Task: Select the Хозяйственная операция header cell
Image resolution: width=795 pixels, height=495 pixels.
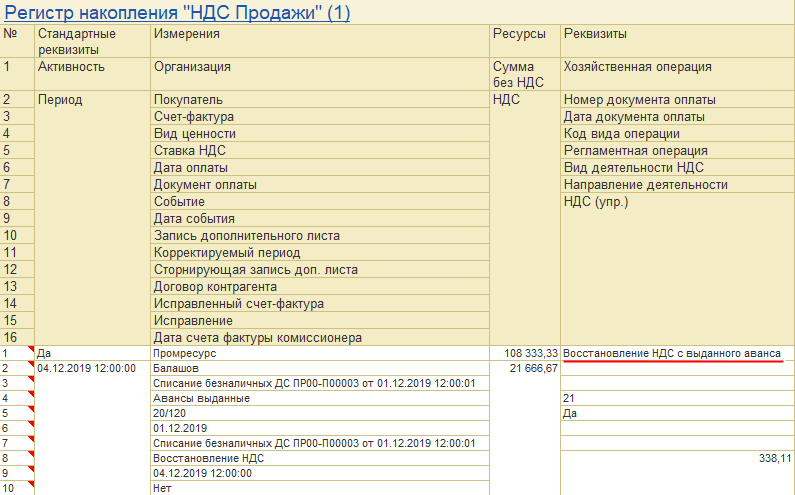Action: 677,74
